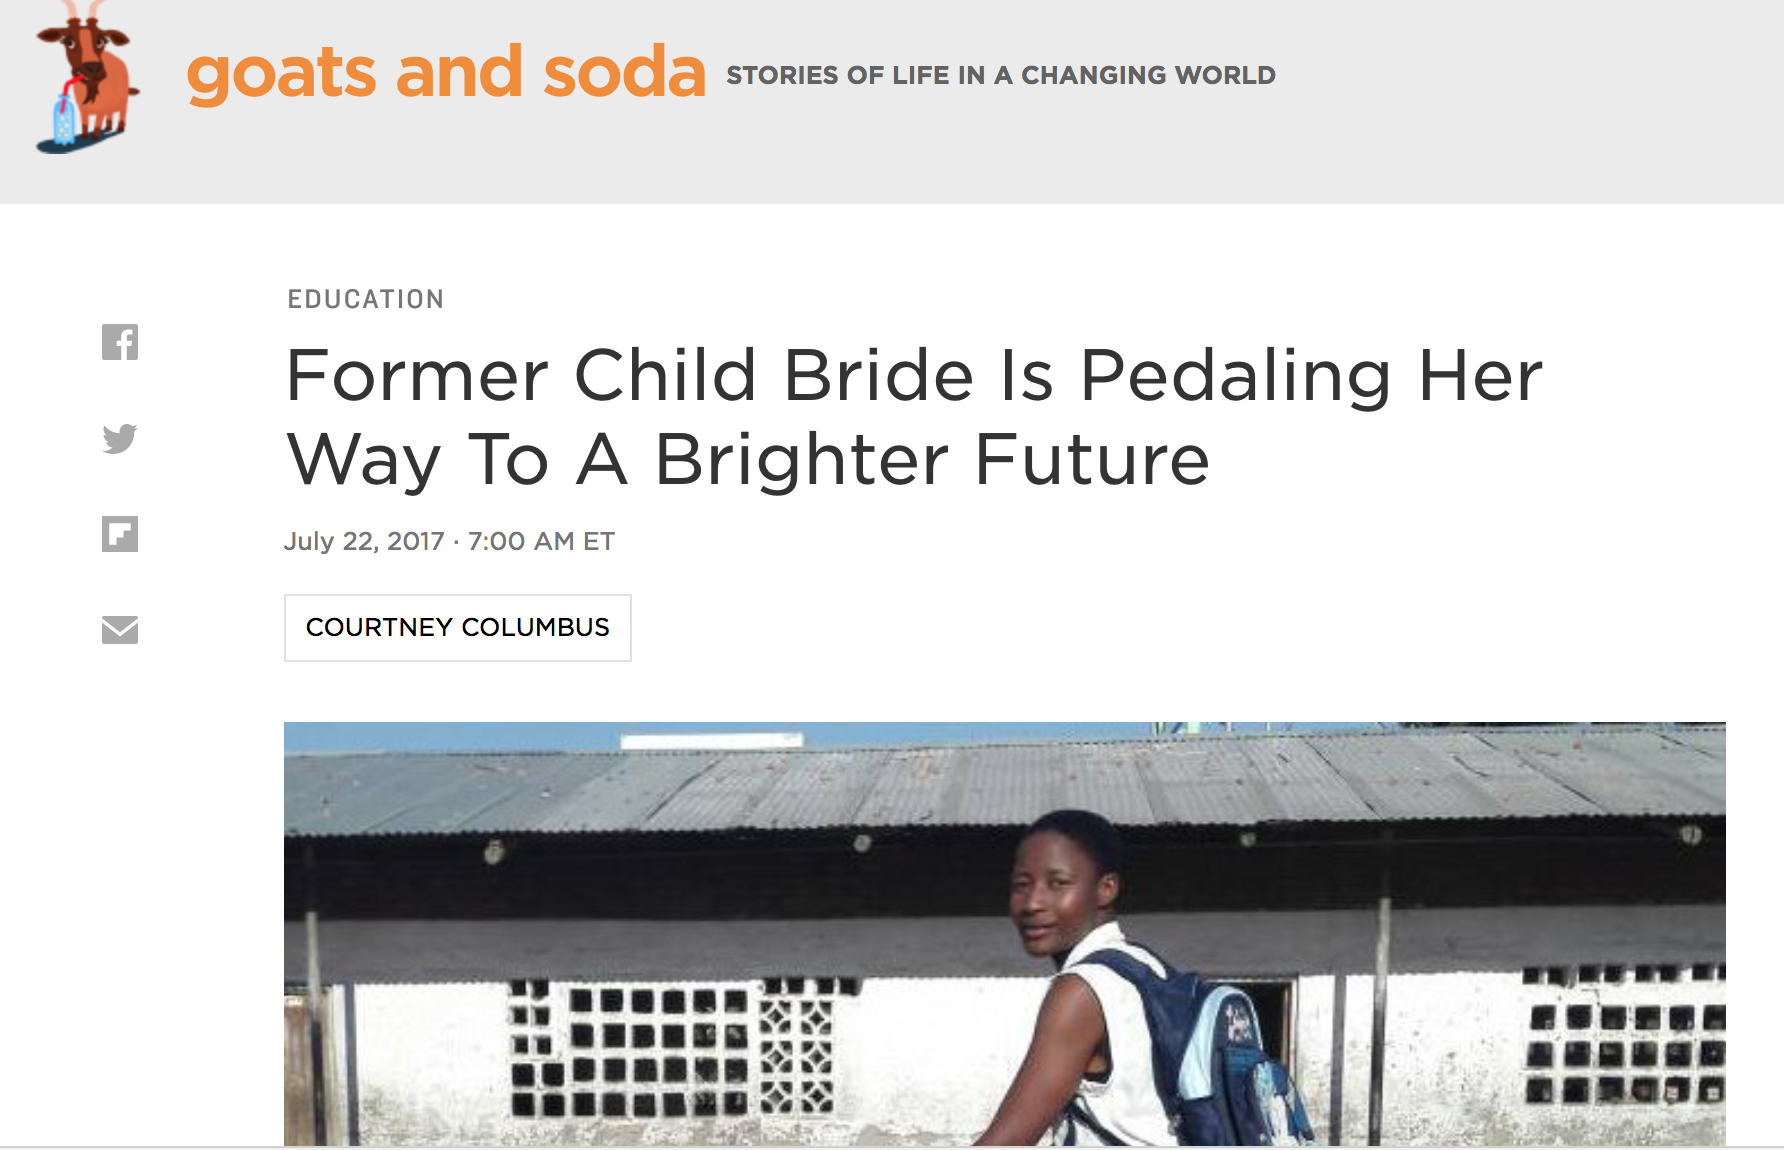Share the article on Twitter
The image size is (1784, 1150).
tap(120, 438)
